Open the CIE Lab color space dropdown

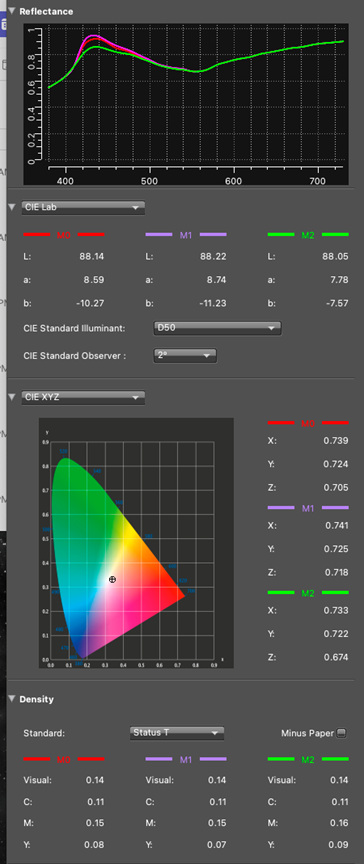pos(83,207)
